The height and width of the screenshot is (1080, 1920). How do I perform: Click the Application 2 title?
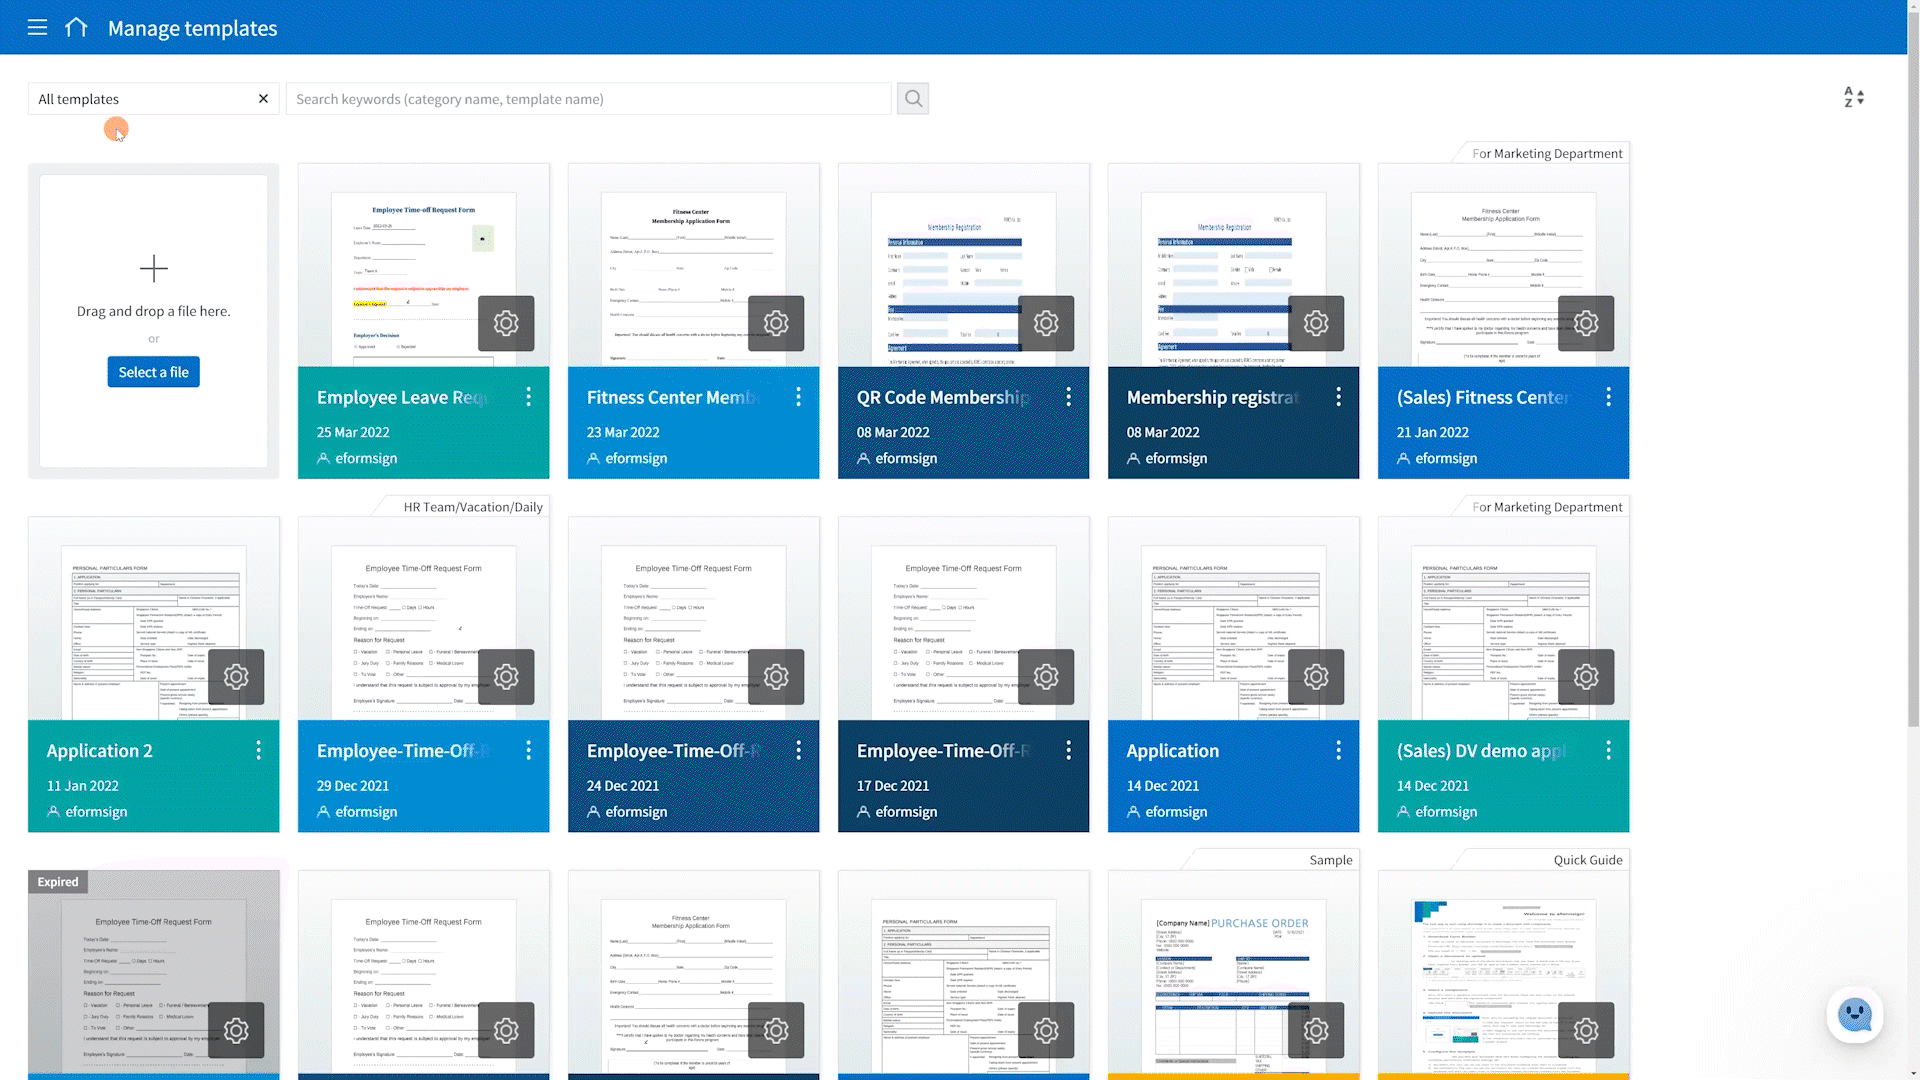click(100, 751)
